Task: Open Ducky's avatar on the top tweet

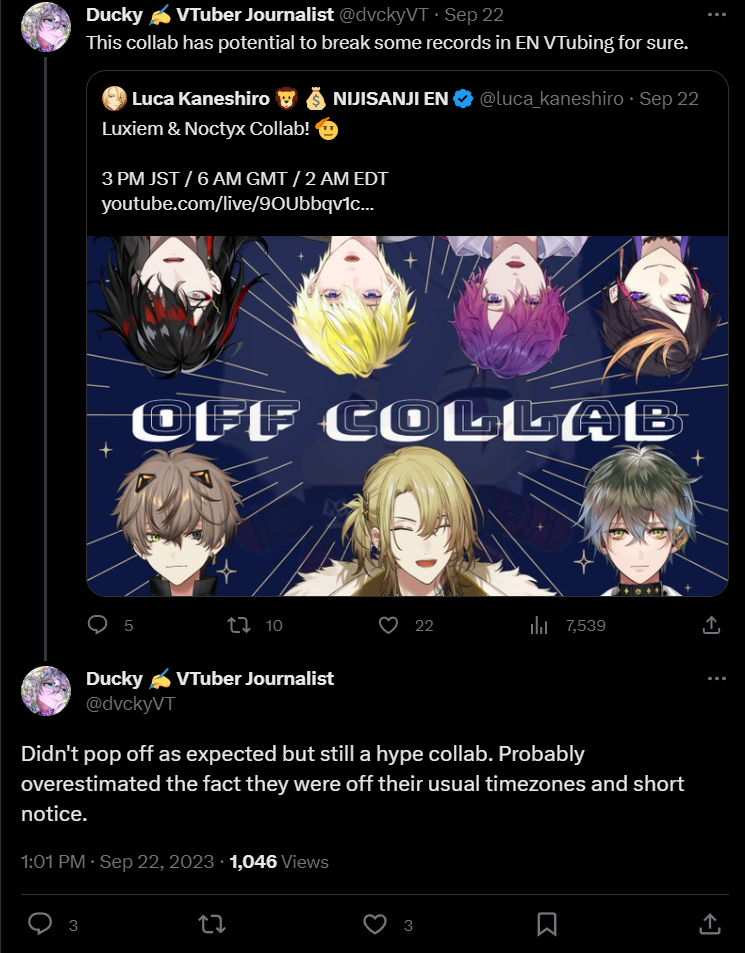Action: (x=46, y=26)
